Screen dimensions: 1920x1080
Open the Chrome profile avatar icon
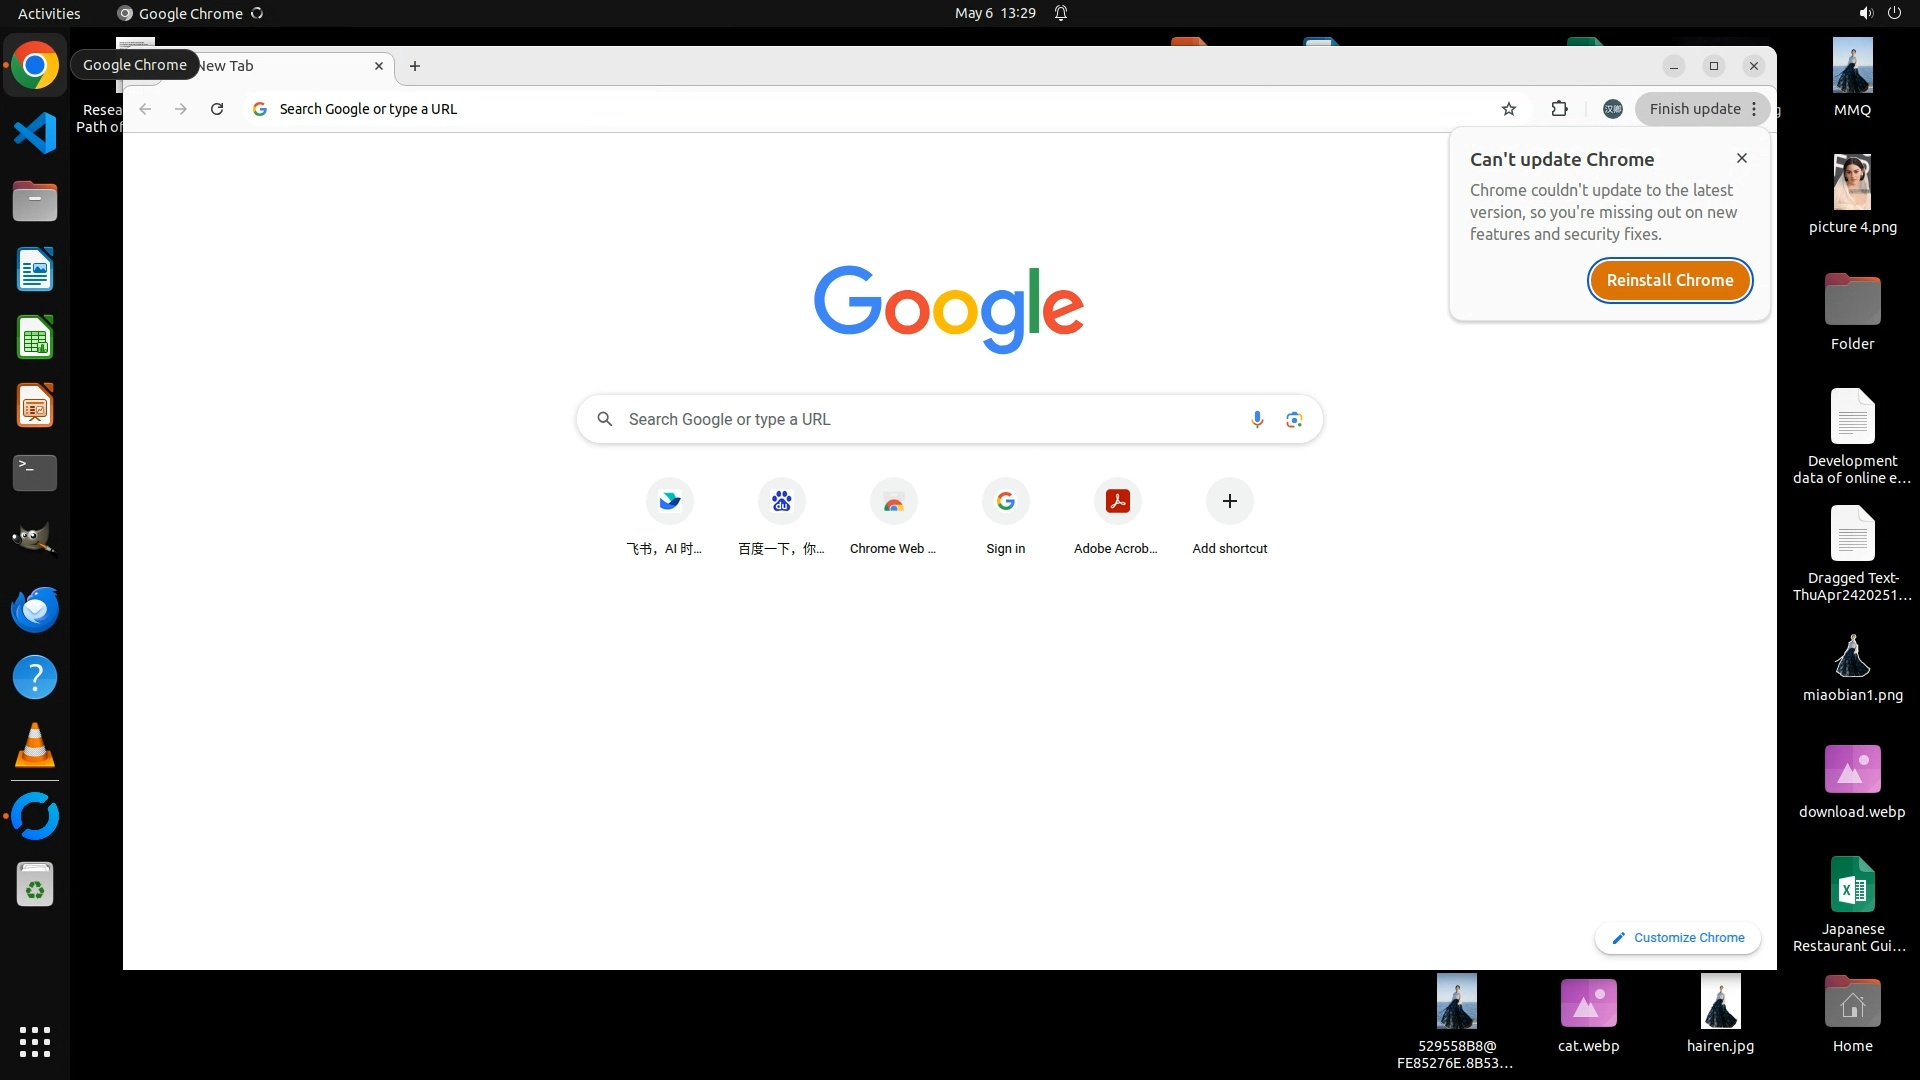tap(1612, 109)
